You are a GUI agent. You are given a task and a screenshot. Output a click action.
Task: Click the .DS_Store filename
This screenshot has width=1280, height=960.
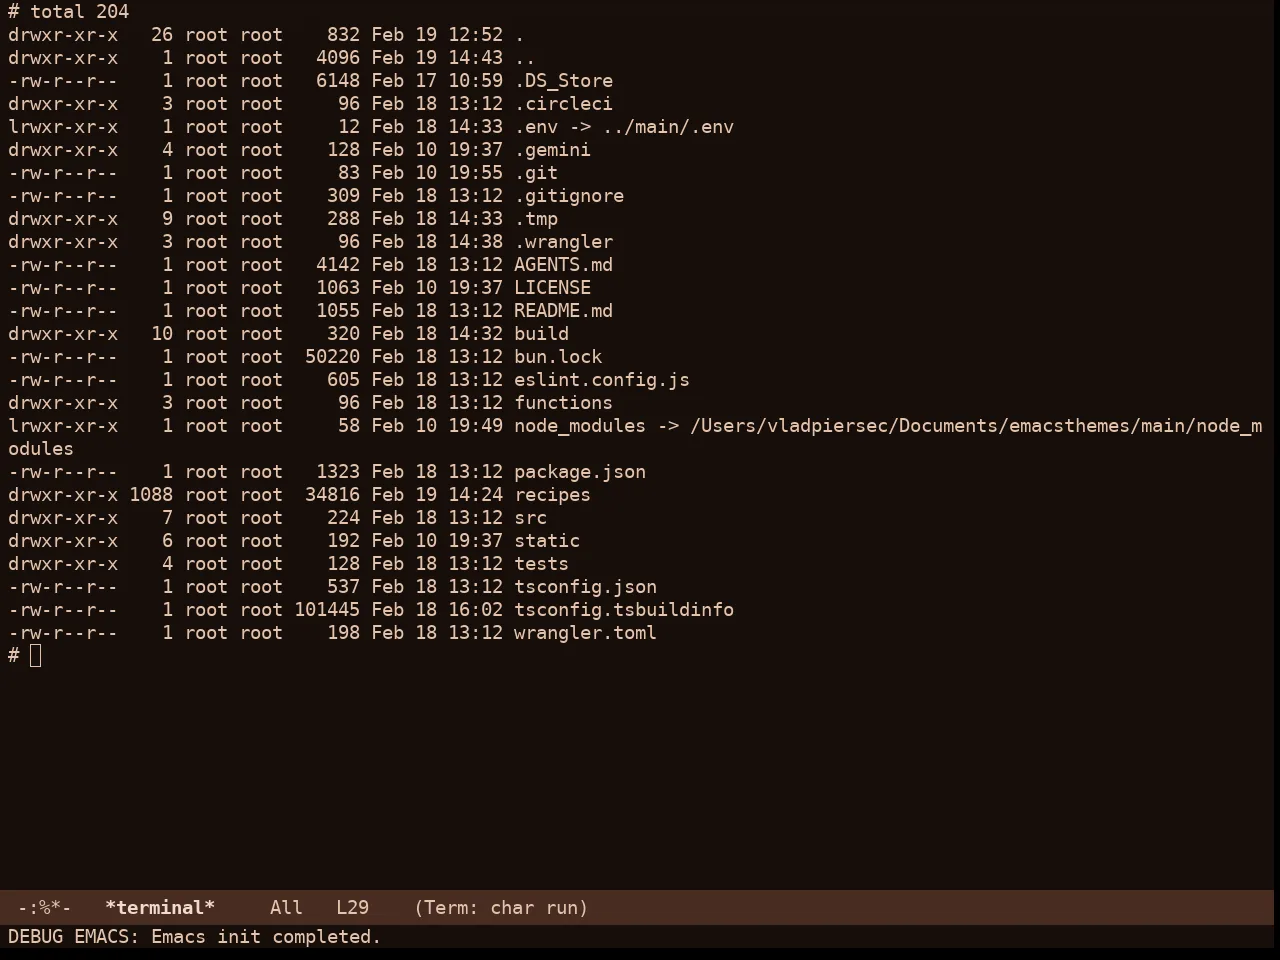point(563,81)
